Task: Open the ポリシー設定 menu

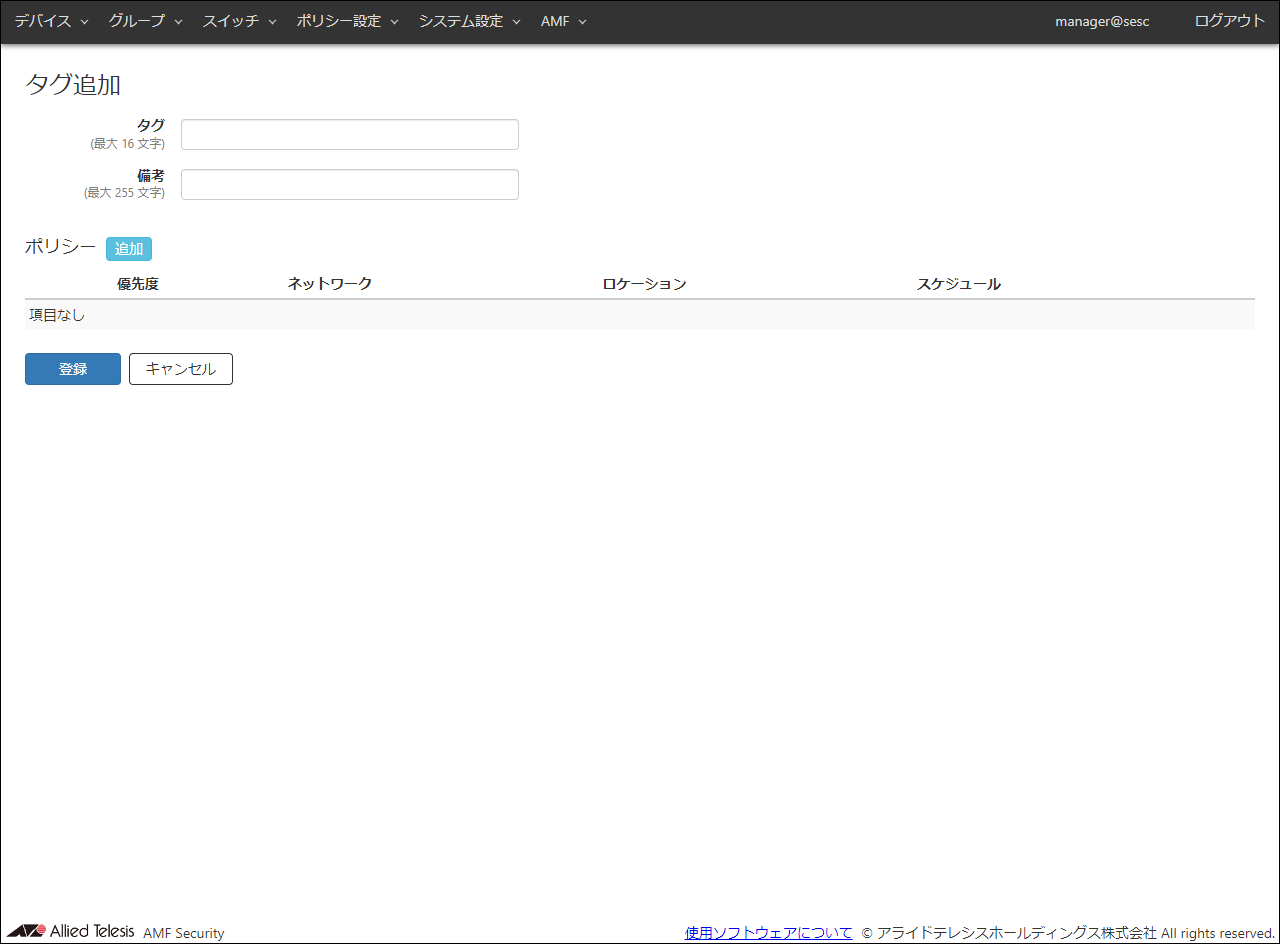Action: point(347,21)
